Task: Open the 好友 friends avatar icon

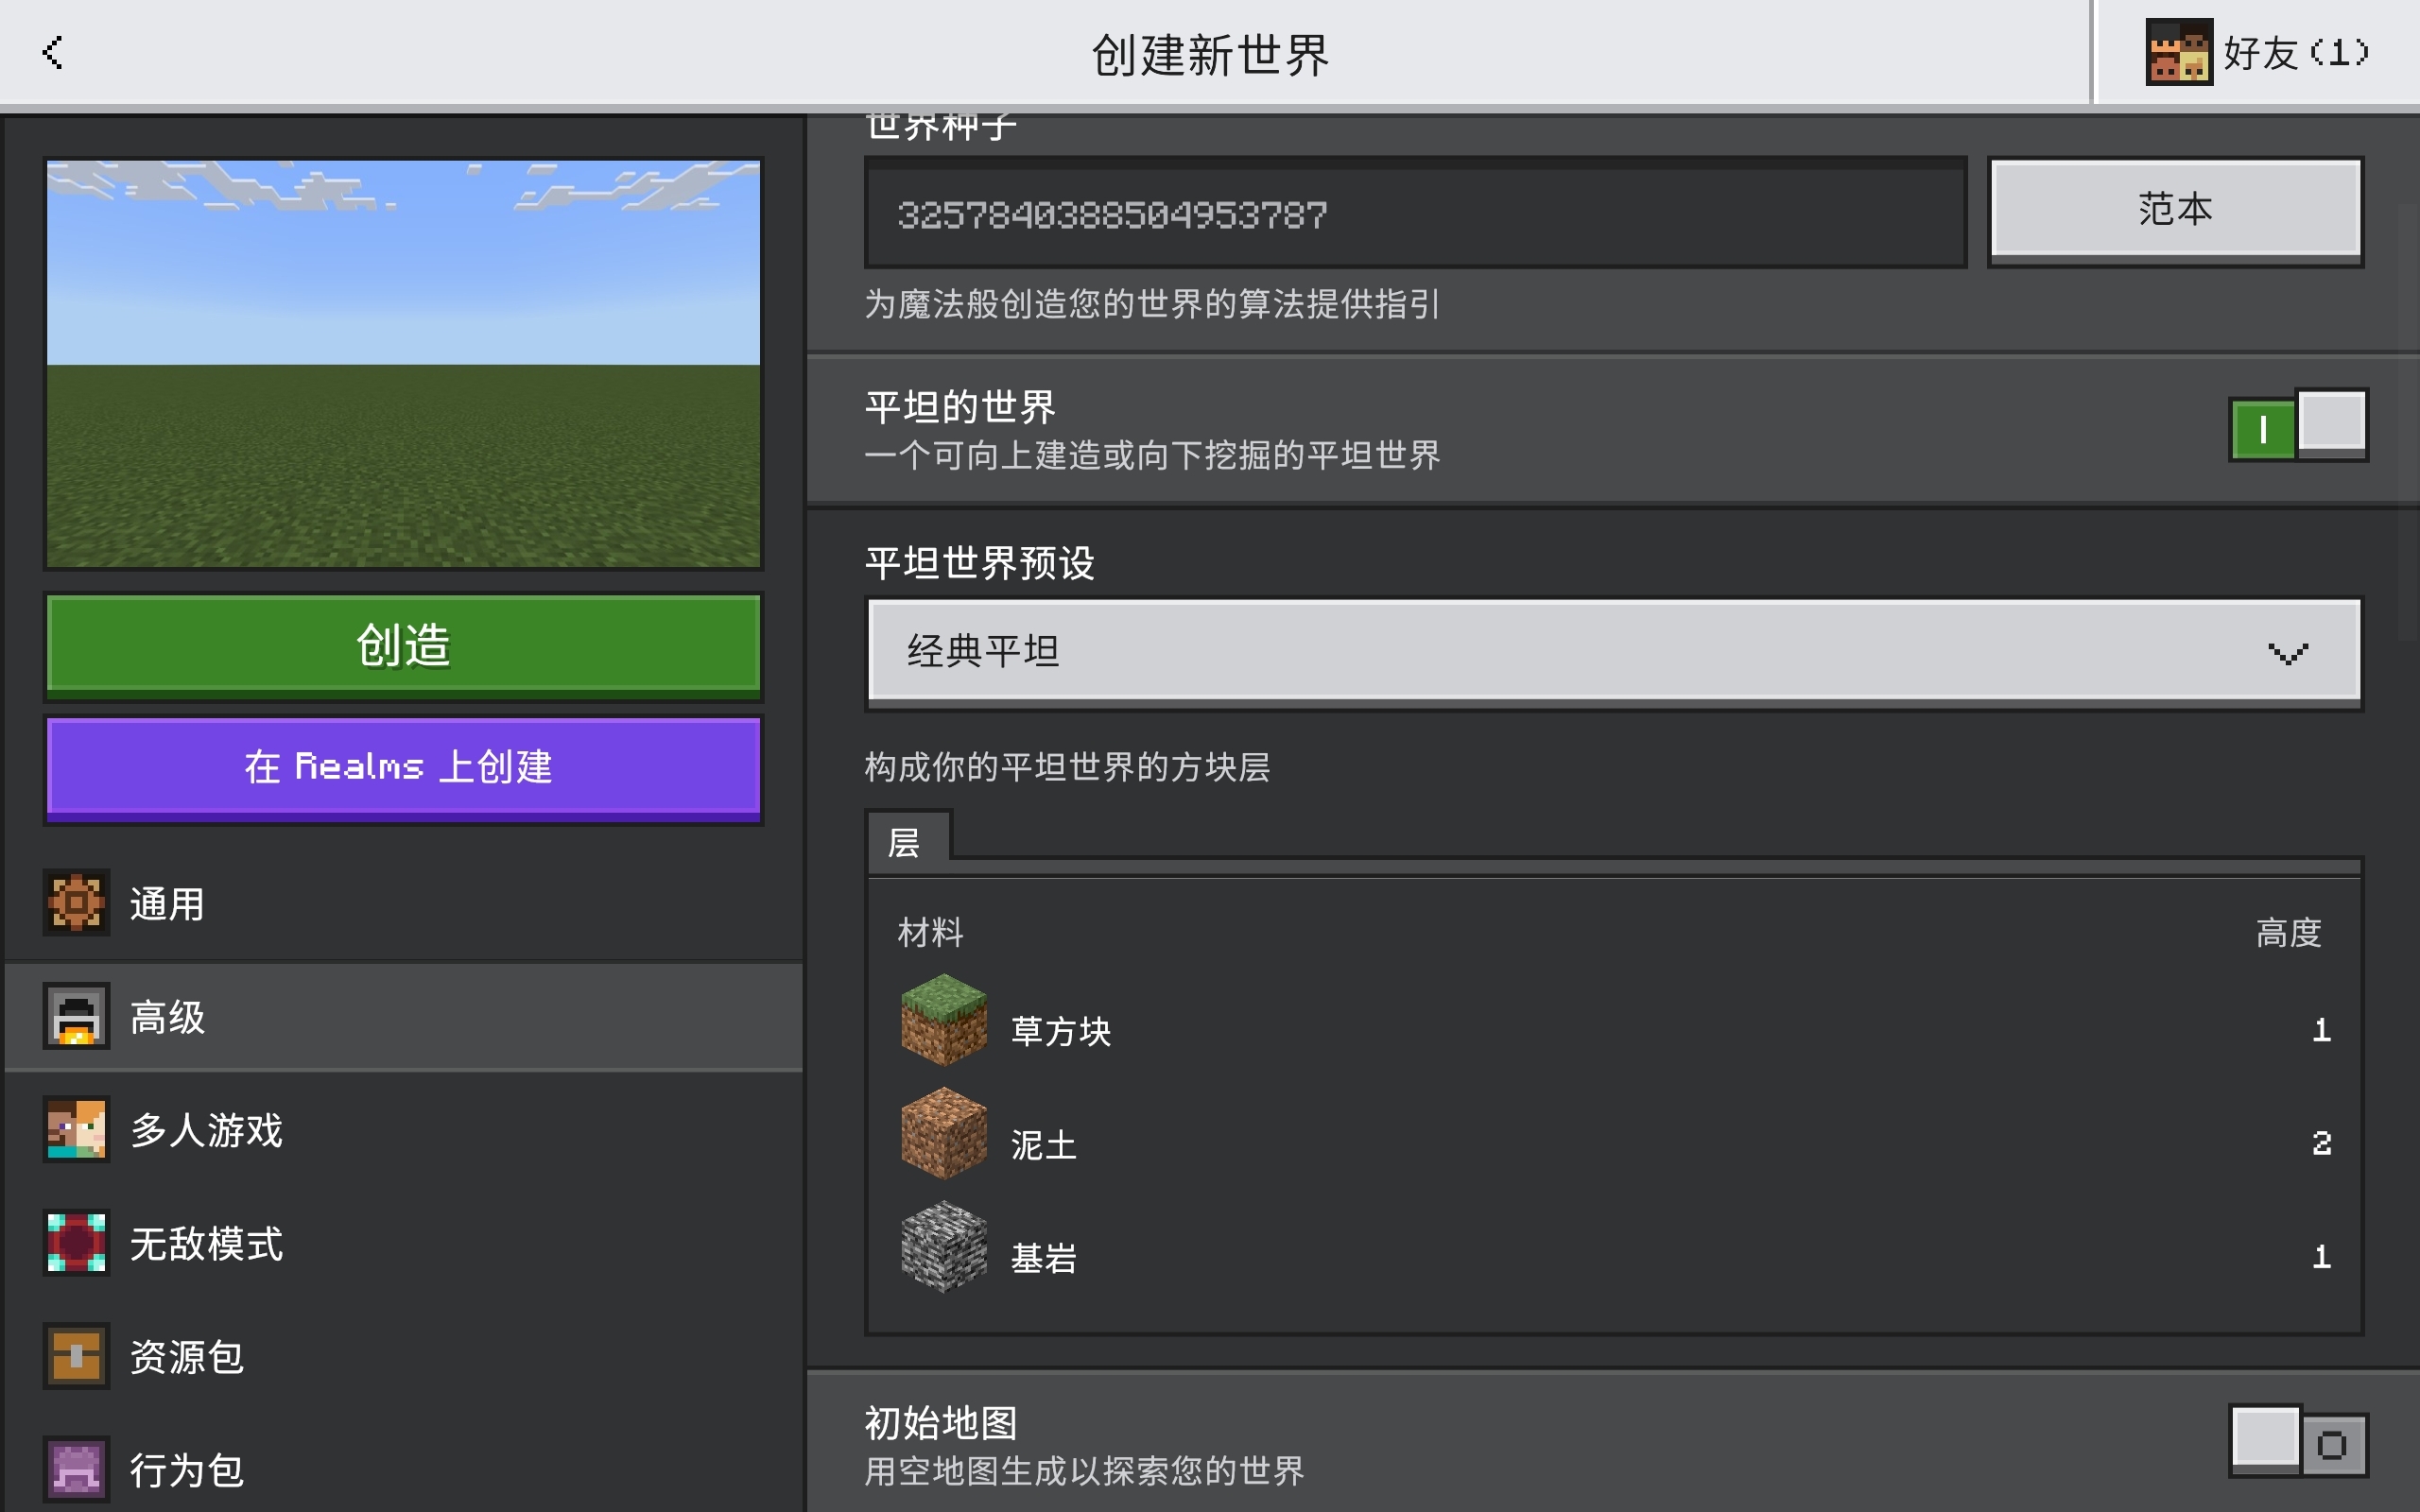Action: (2179, 52)
